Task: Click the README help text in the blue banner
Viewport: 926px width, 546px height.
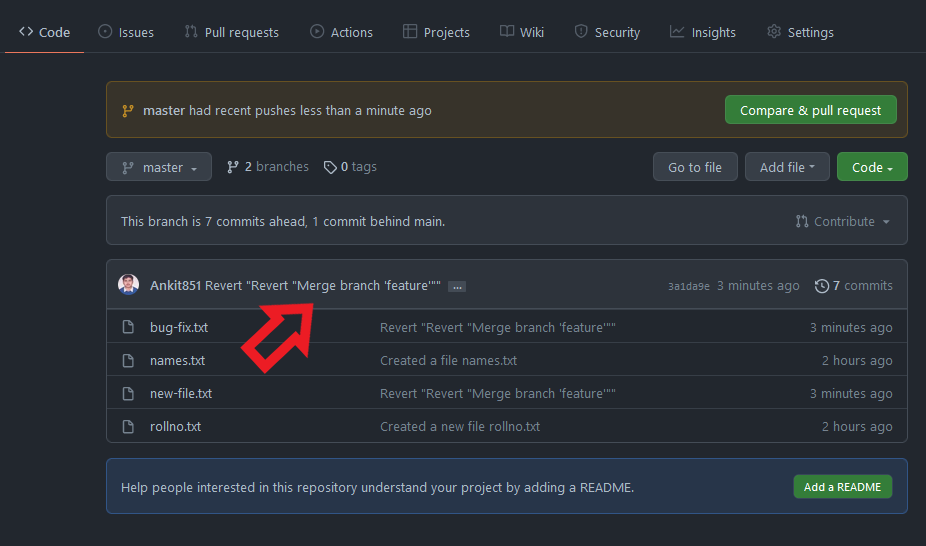Action: pos(377,488)
